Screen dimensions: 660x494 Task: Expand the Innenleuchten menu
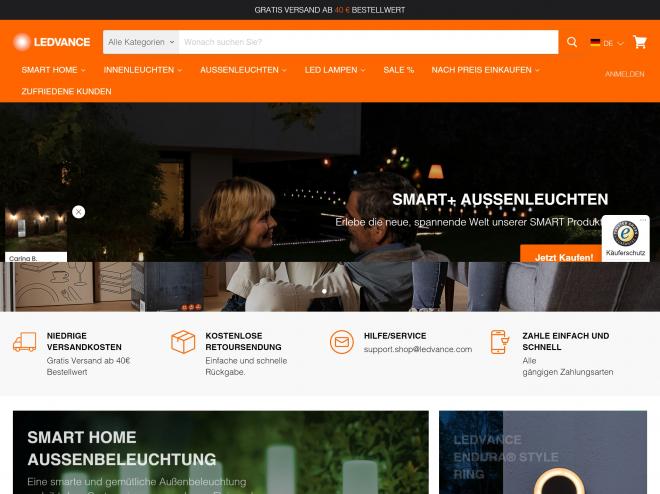tap(143, 70)
